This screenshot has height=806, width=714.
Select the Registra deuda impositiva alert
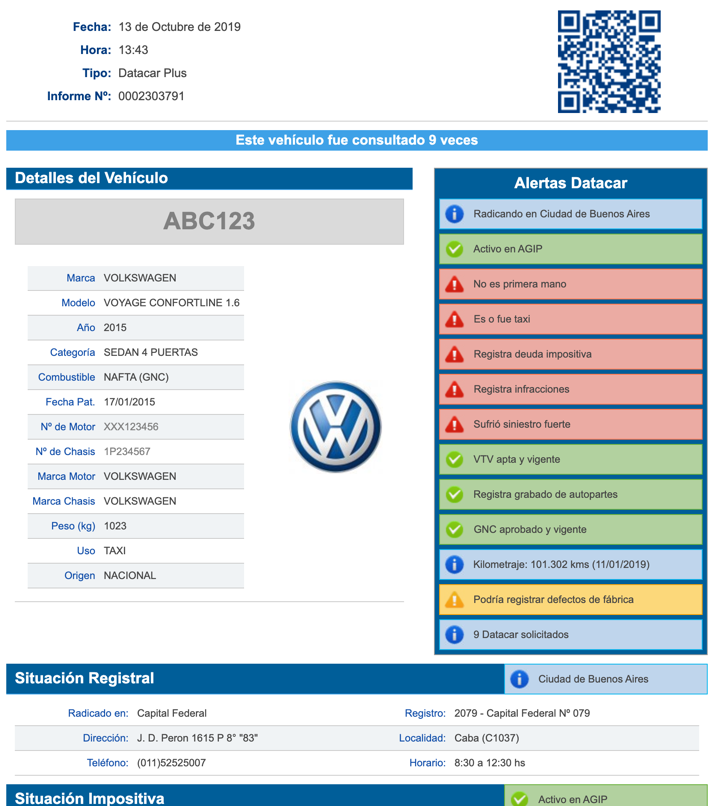point(571,354)
